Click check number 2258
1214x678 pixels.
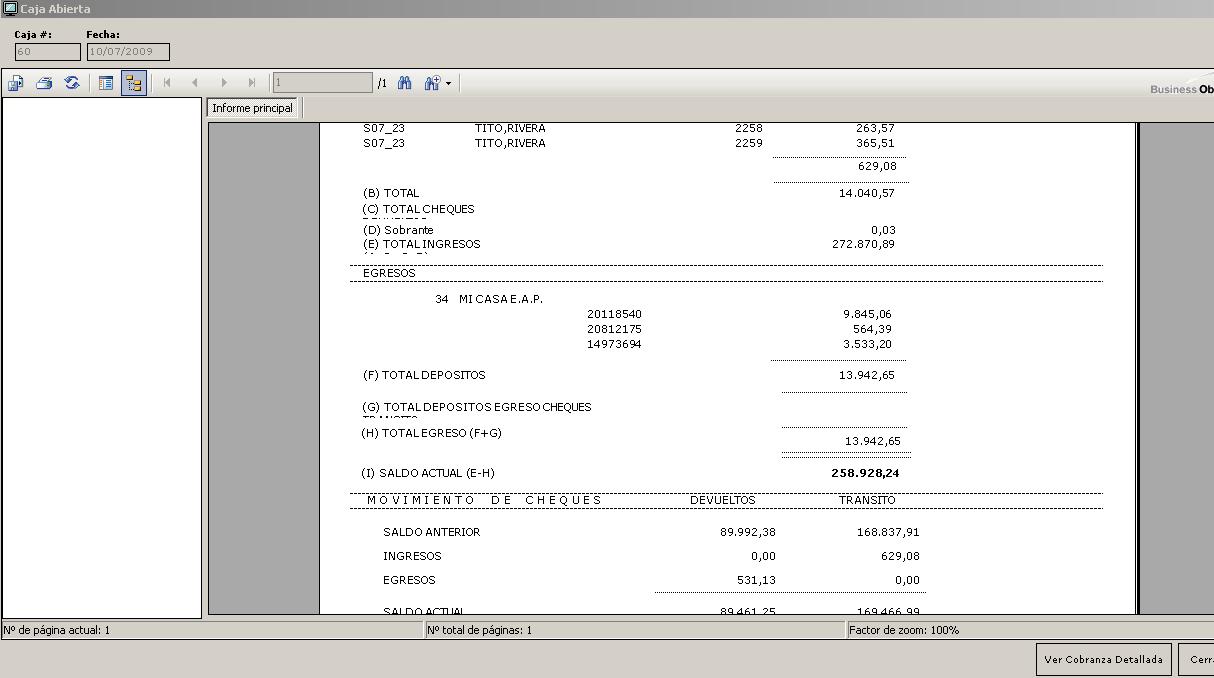pyautogui.click(x=748, y=128)
